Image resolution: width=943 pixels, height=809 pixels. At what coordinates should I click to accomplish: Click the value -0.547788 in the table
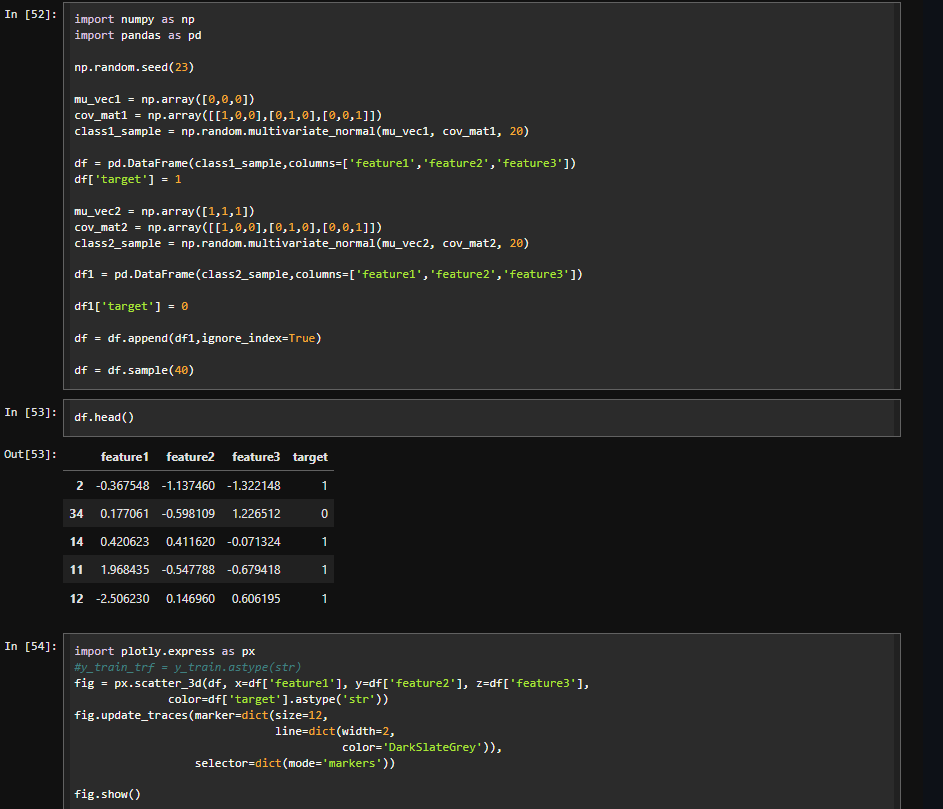[x=188, y=570]
